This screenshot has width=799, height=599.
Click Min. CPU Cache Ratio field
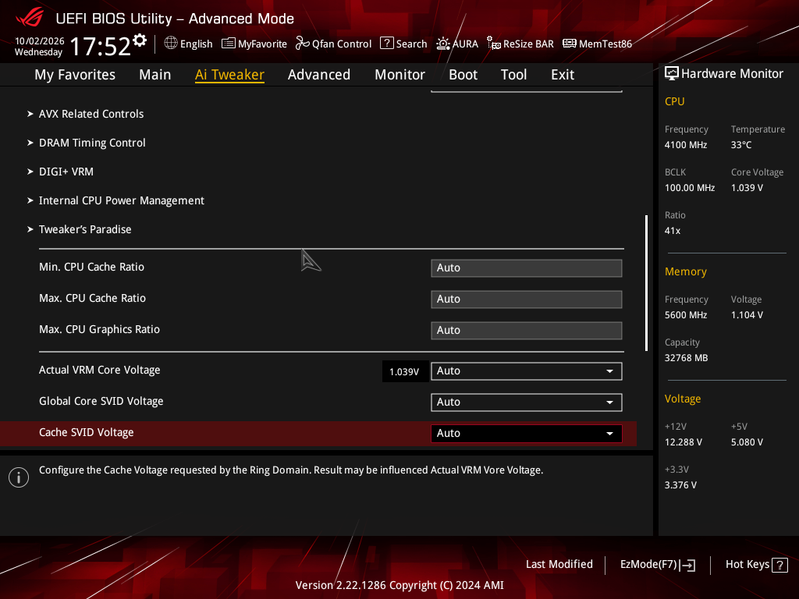coord(526,268)
